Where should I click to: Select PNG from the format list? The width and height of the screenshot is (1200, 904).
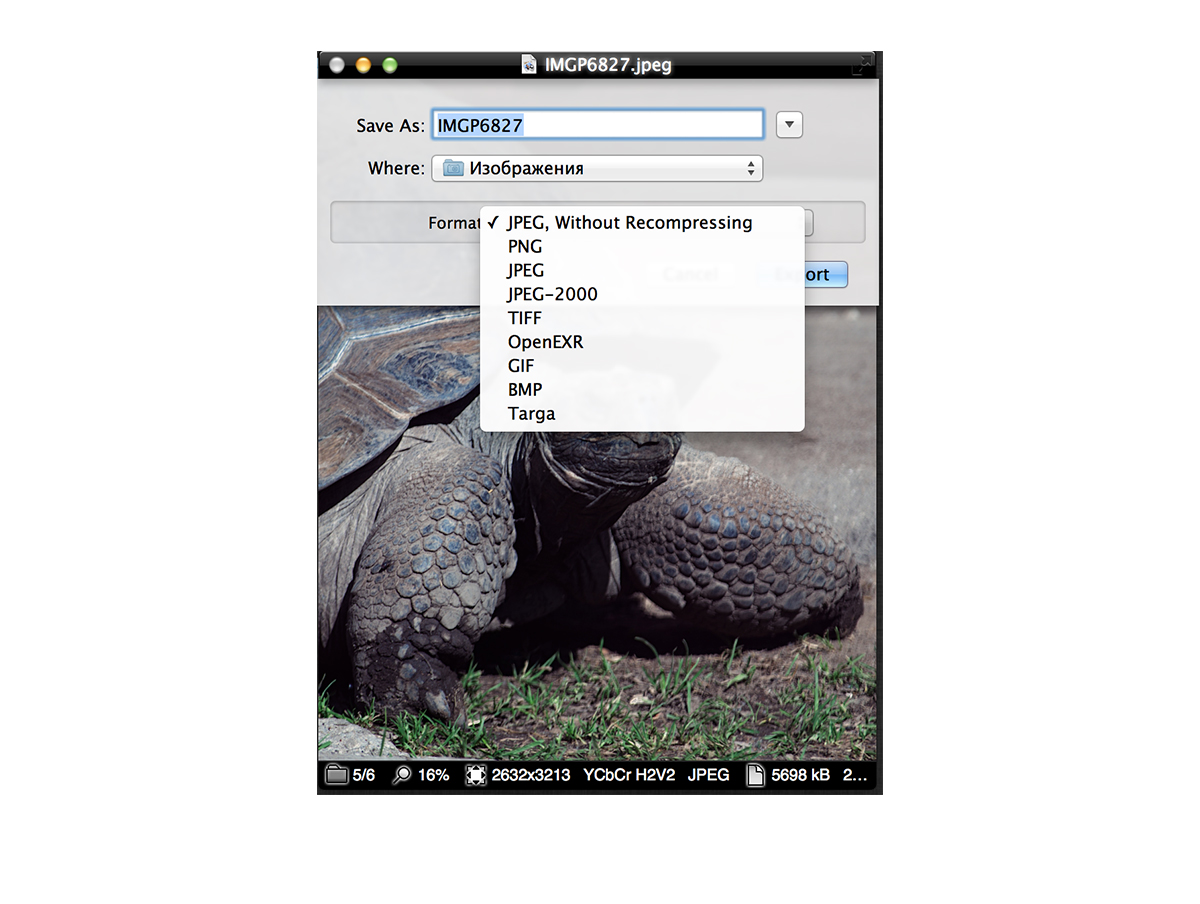pos(642,246)
